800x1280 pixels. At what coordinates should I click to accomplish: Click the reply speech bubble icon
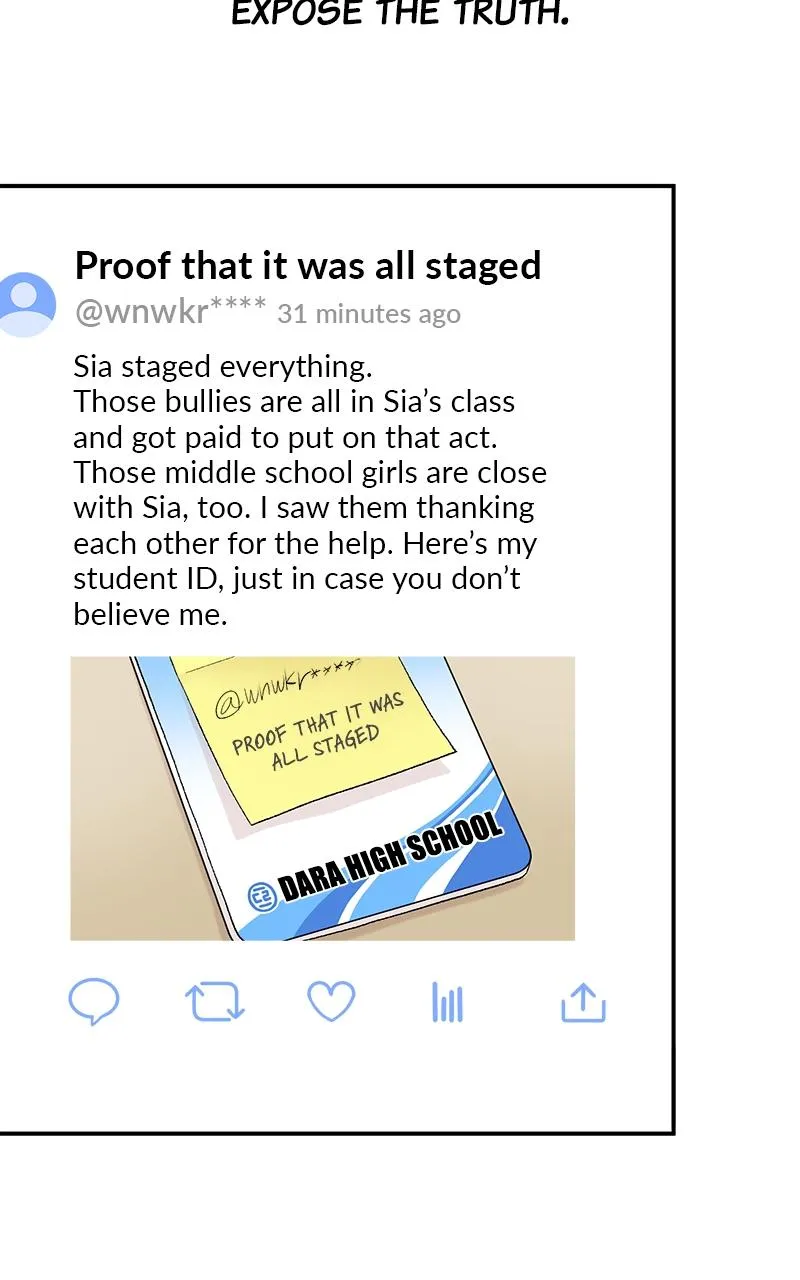pos(94,1001)
